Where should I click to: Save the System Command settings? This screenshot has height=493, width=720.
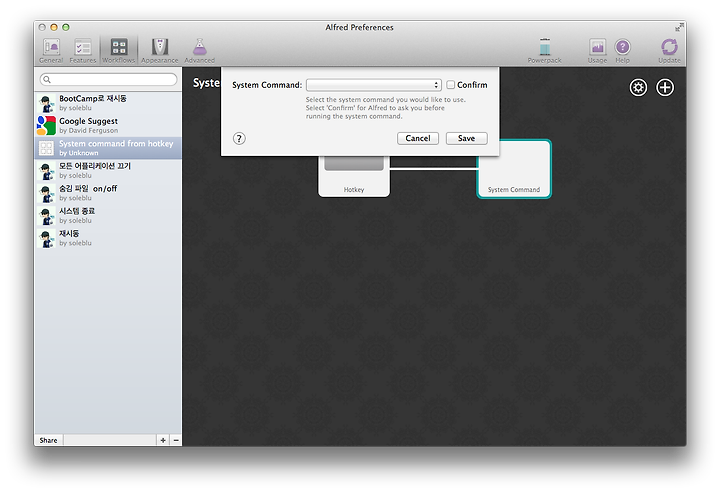[466, 138]
